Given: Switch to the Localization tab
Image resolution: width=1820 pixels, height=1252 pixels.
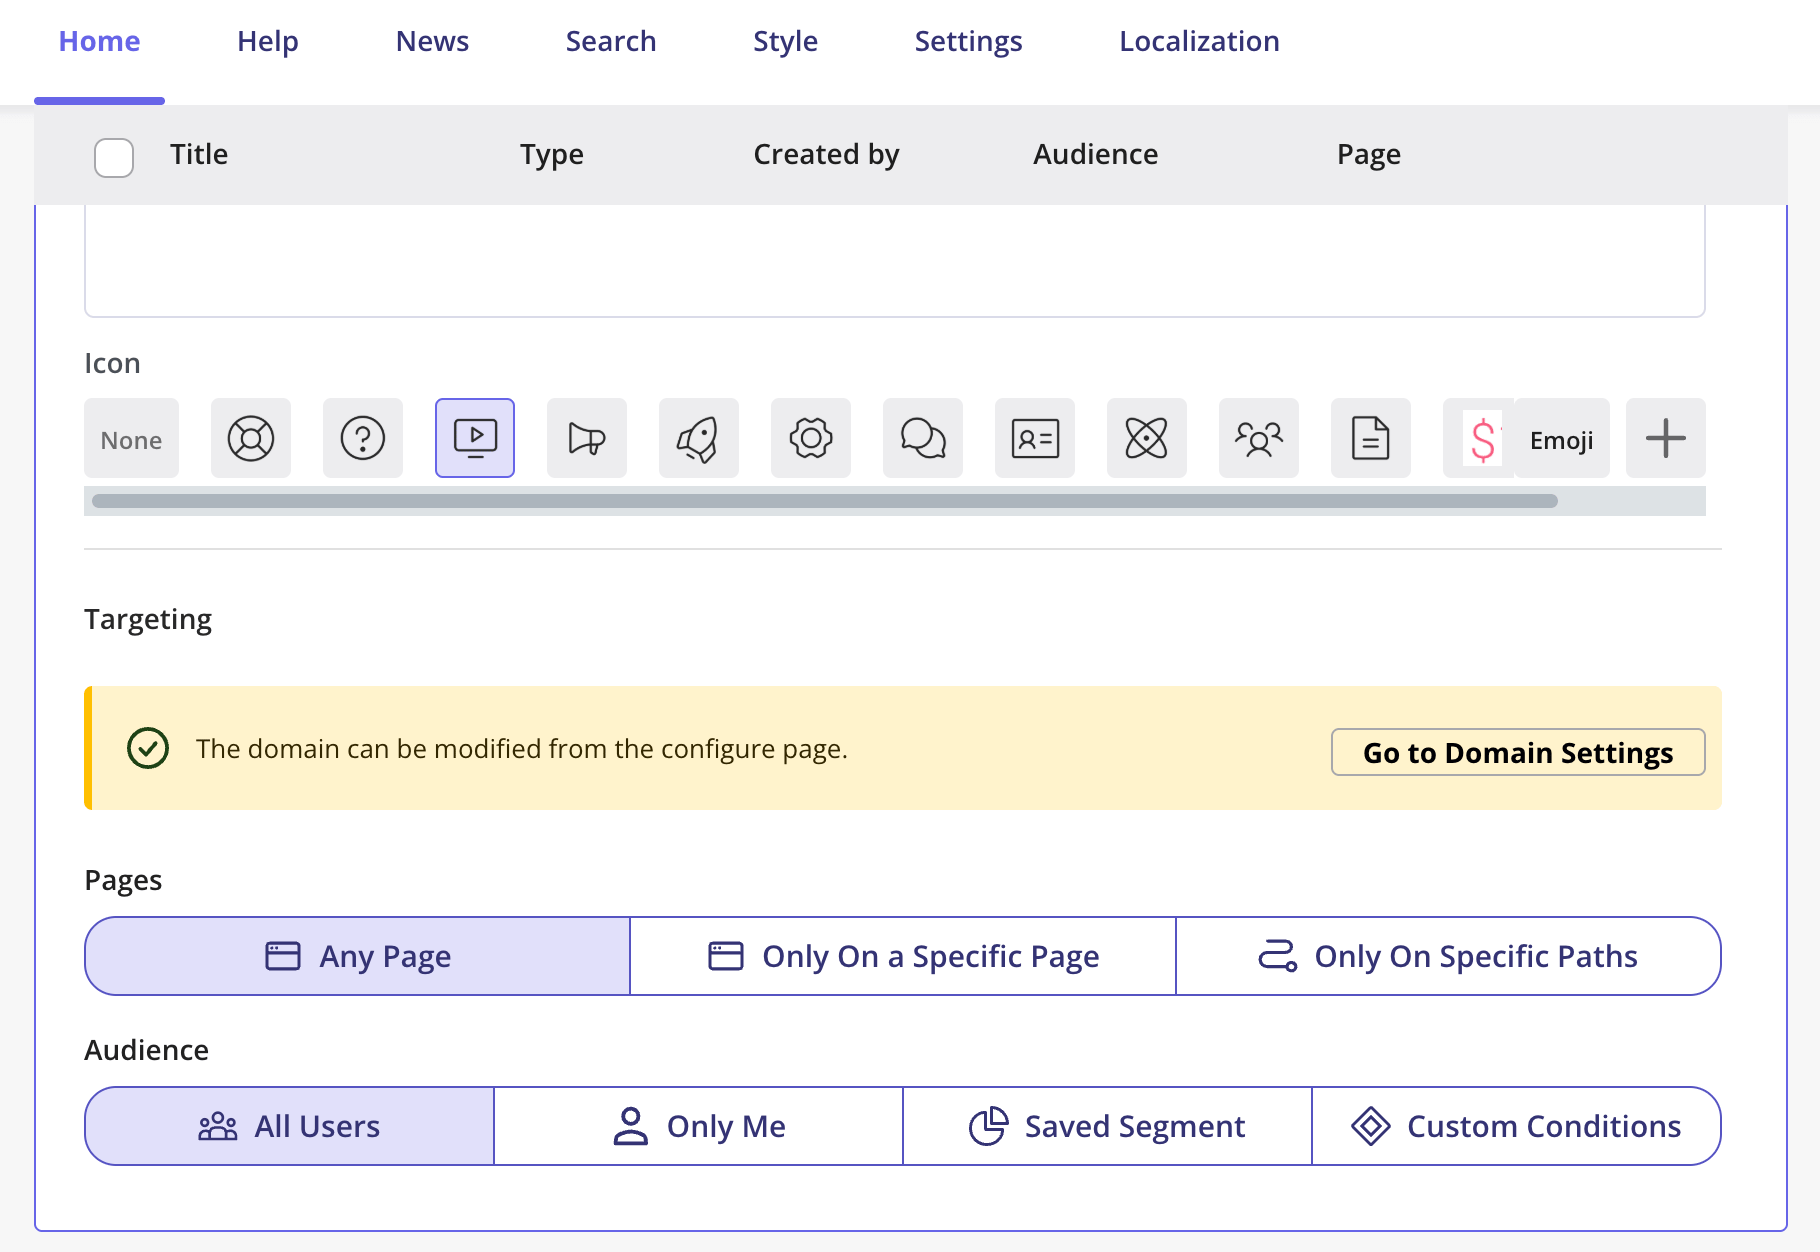Looking at the screenshot, I should 1199,41.
